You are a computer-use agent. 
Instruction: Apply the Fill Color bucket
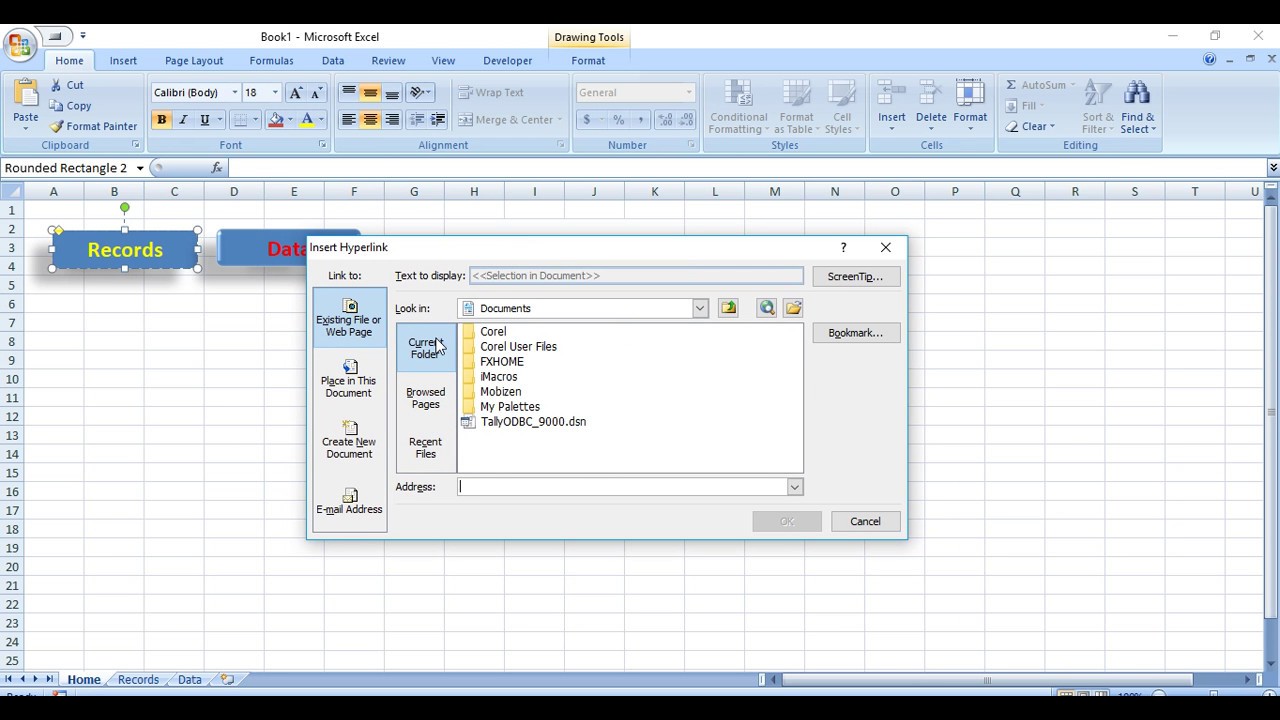(276, 120)
